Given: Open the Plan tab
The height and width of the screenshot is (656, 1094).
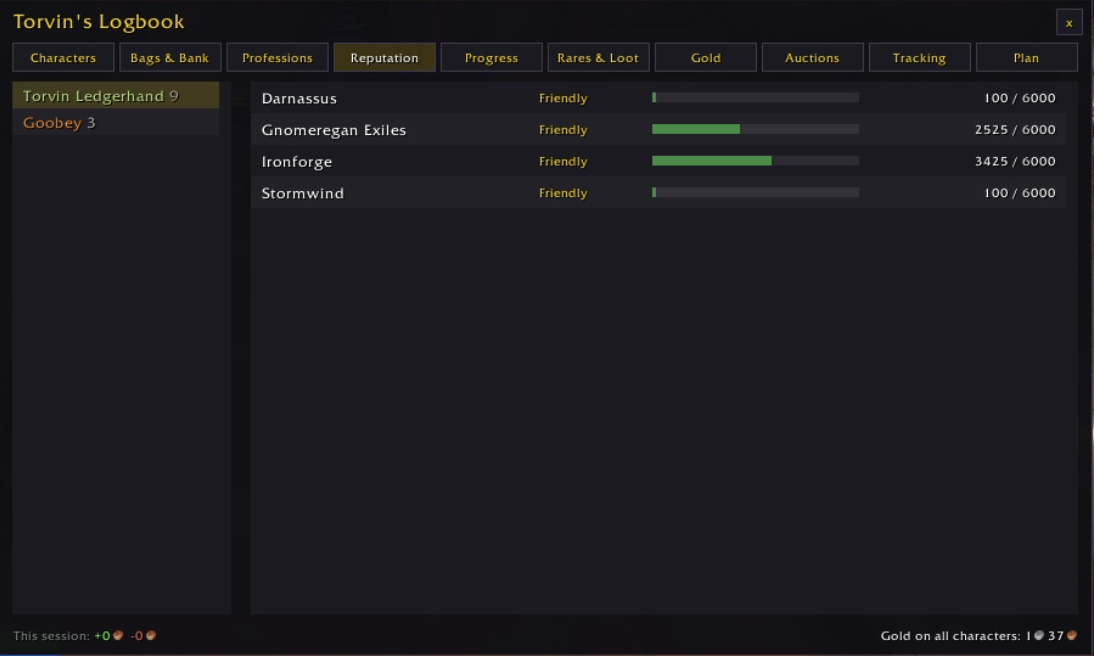Looking at the screenshot, I should pyautogui.click(x=1026, y=58).
